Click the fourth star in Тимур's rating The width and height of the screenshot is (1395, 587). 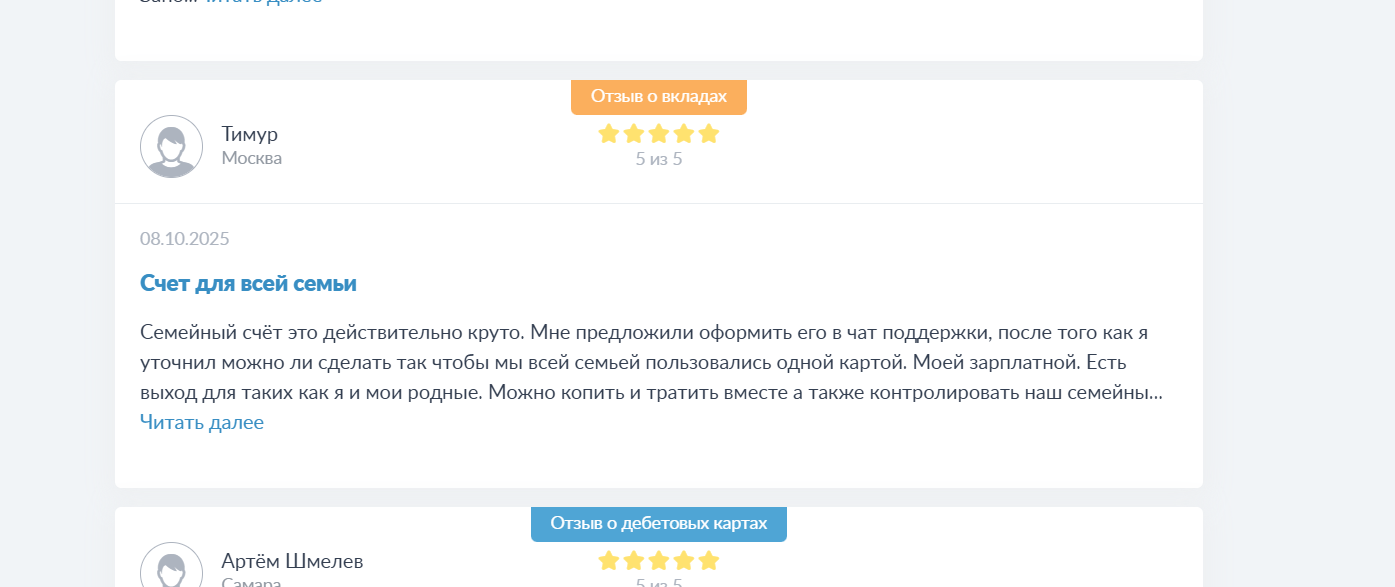point(684,134)
